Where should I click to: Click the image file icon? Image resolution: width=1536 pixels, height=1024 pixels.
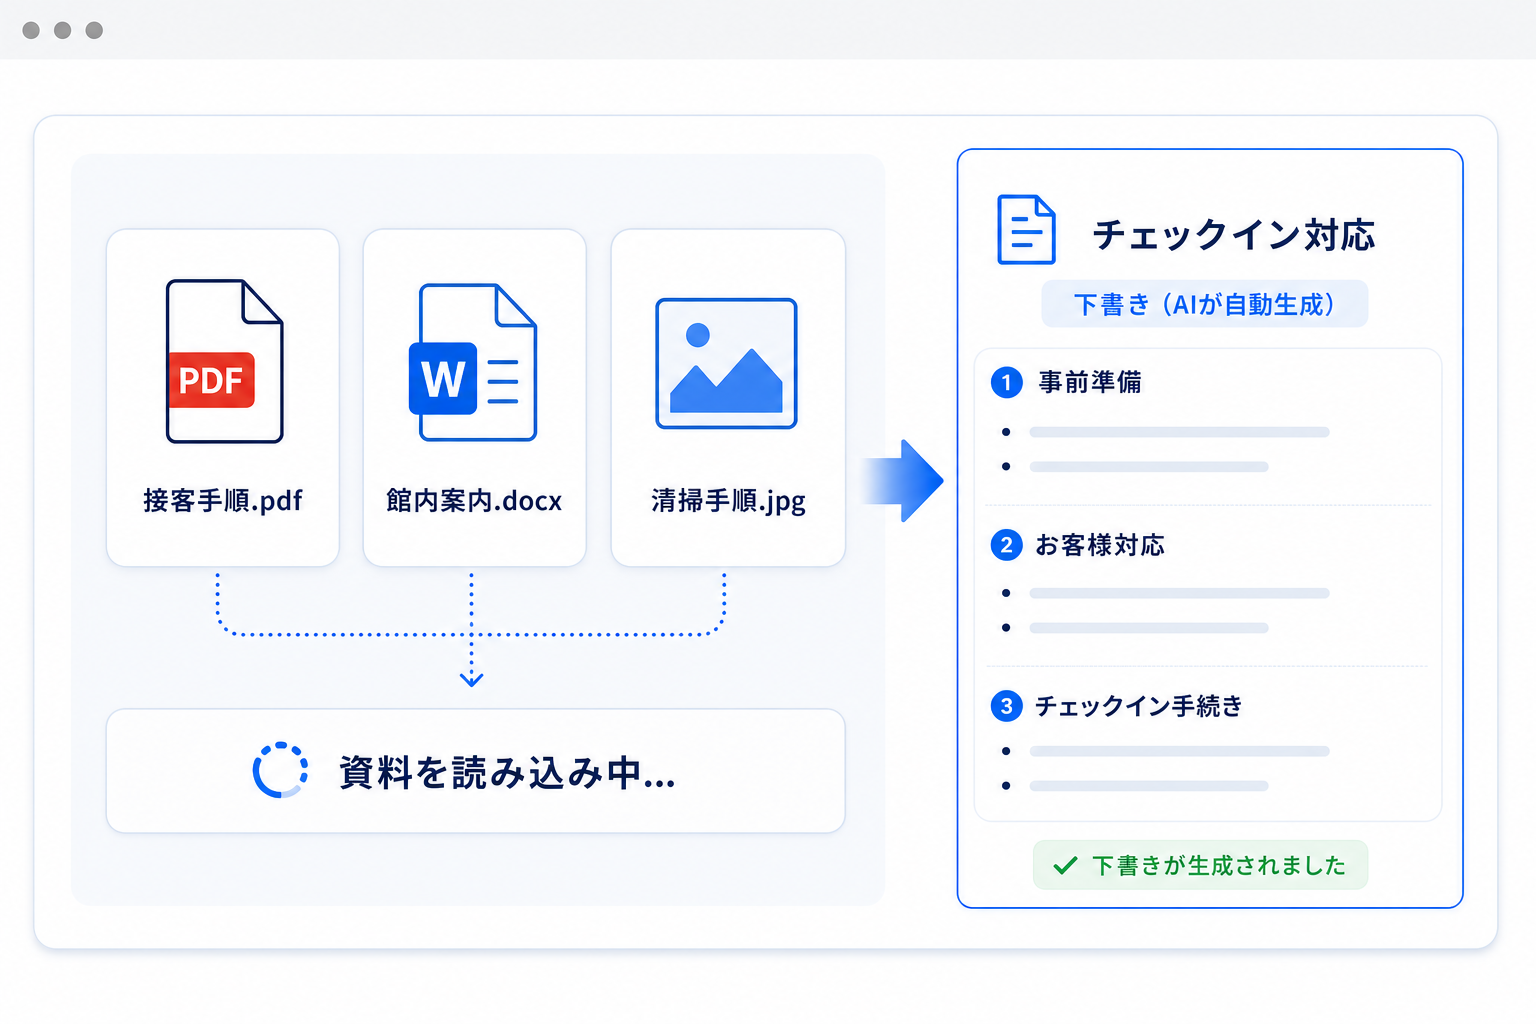pyautogui.click(x=726, y=364)
